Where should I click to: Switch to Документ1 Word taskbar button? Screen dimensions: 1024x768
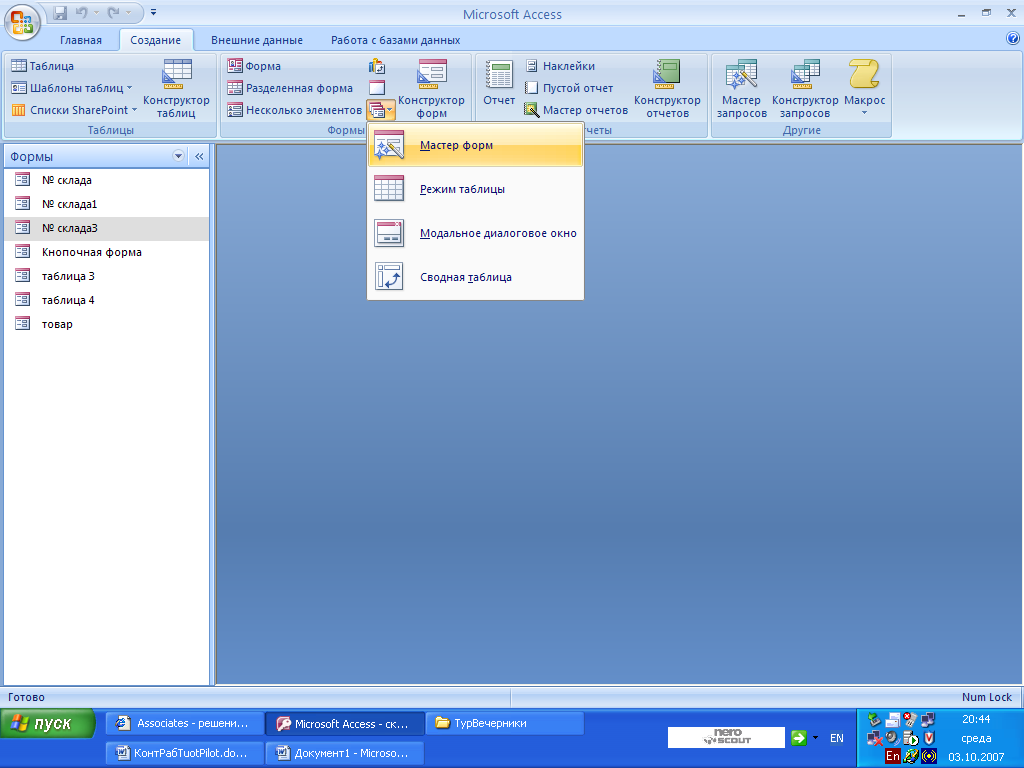click(345, 753)
